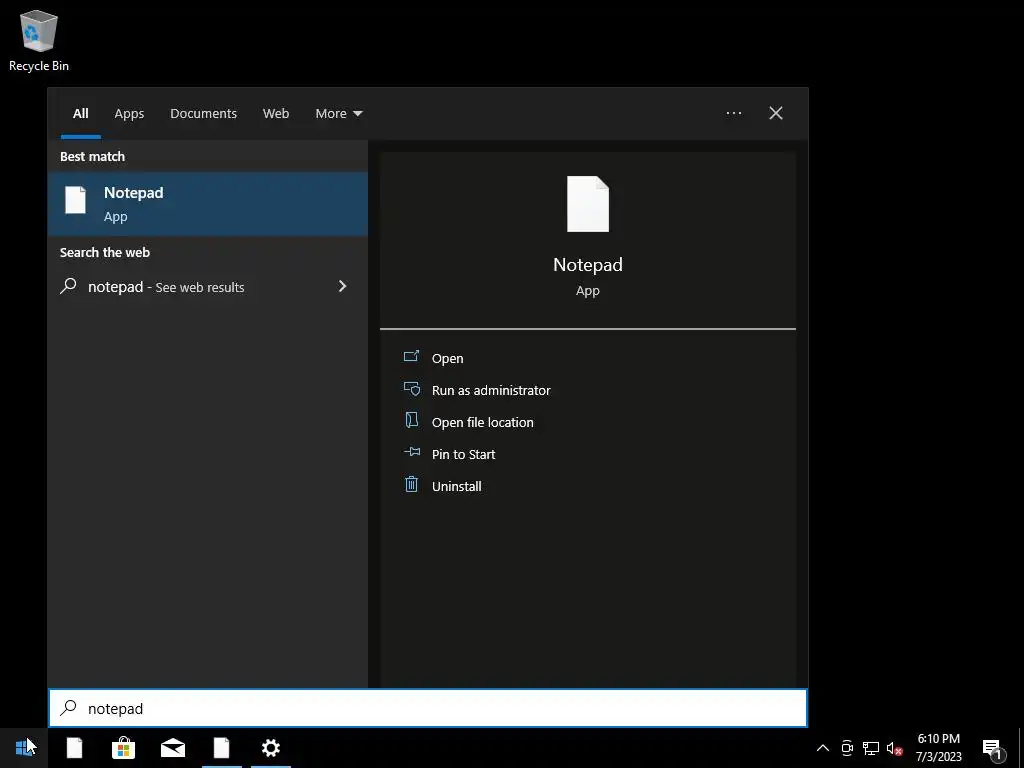Close the search panel with X

click(776, 113)
